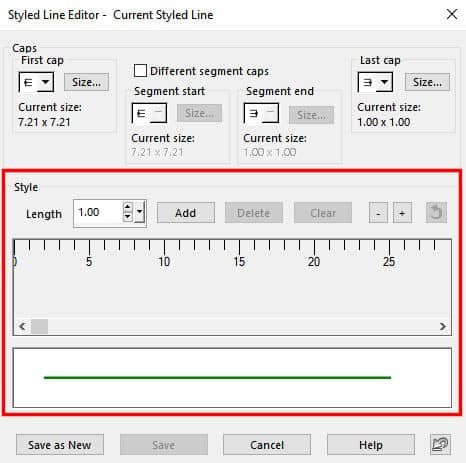466x463 pixels.
Task: Expand the Length value dropdown arrow
Action: click(140, 212)
